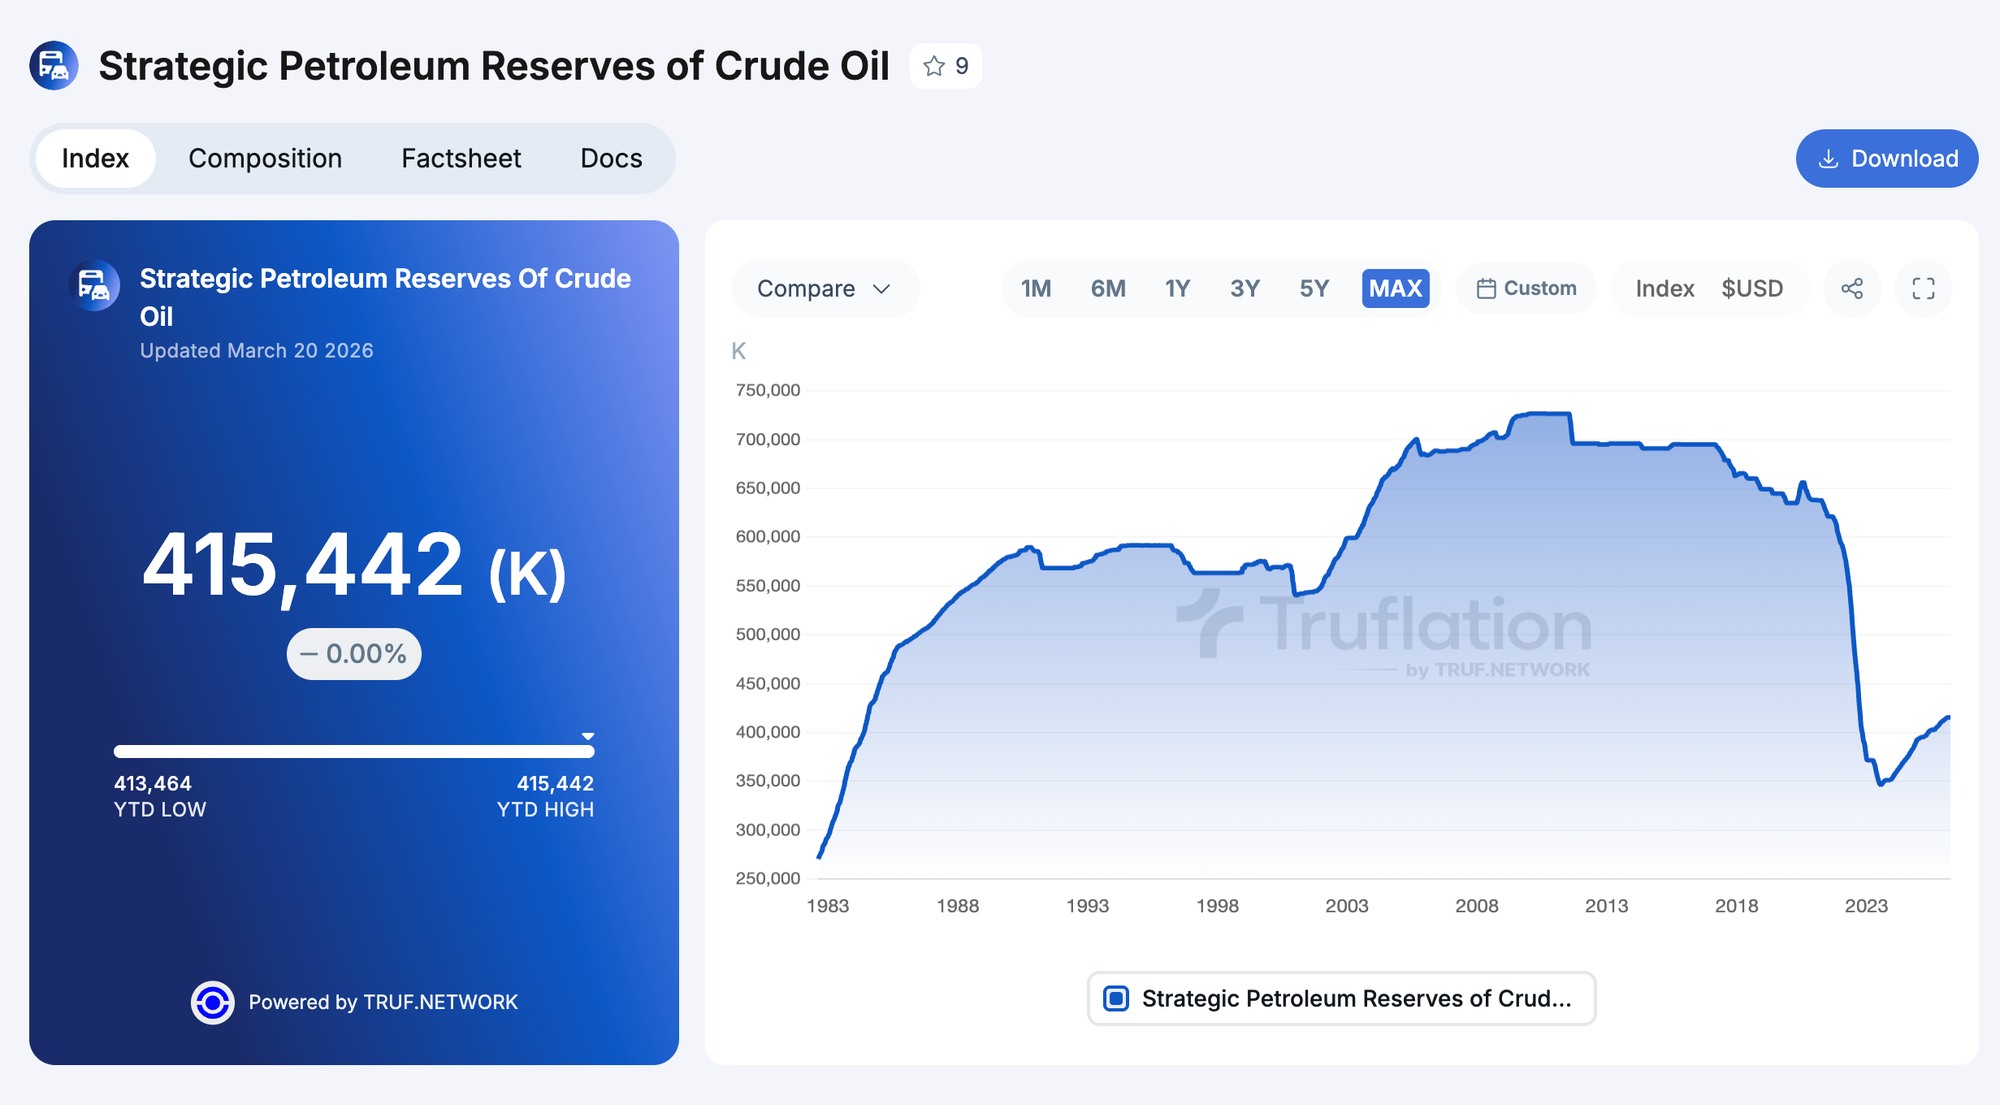The height and width of the screenshot is (1105, 2000).
Task: Expand the chart to fullscreen
Action: point(1923,289)
